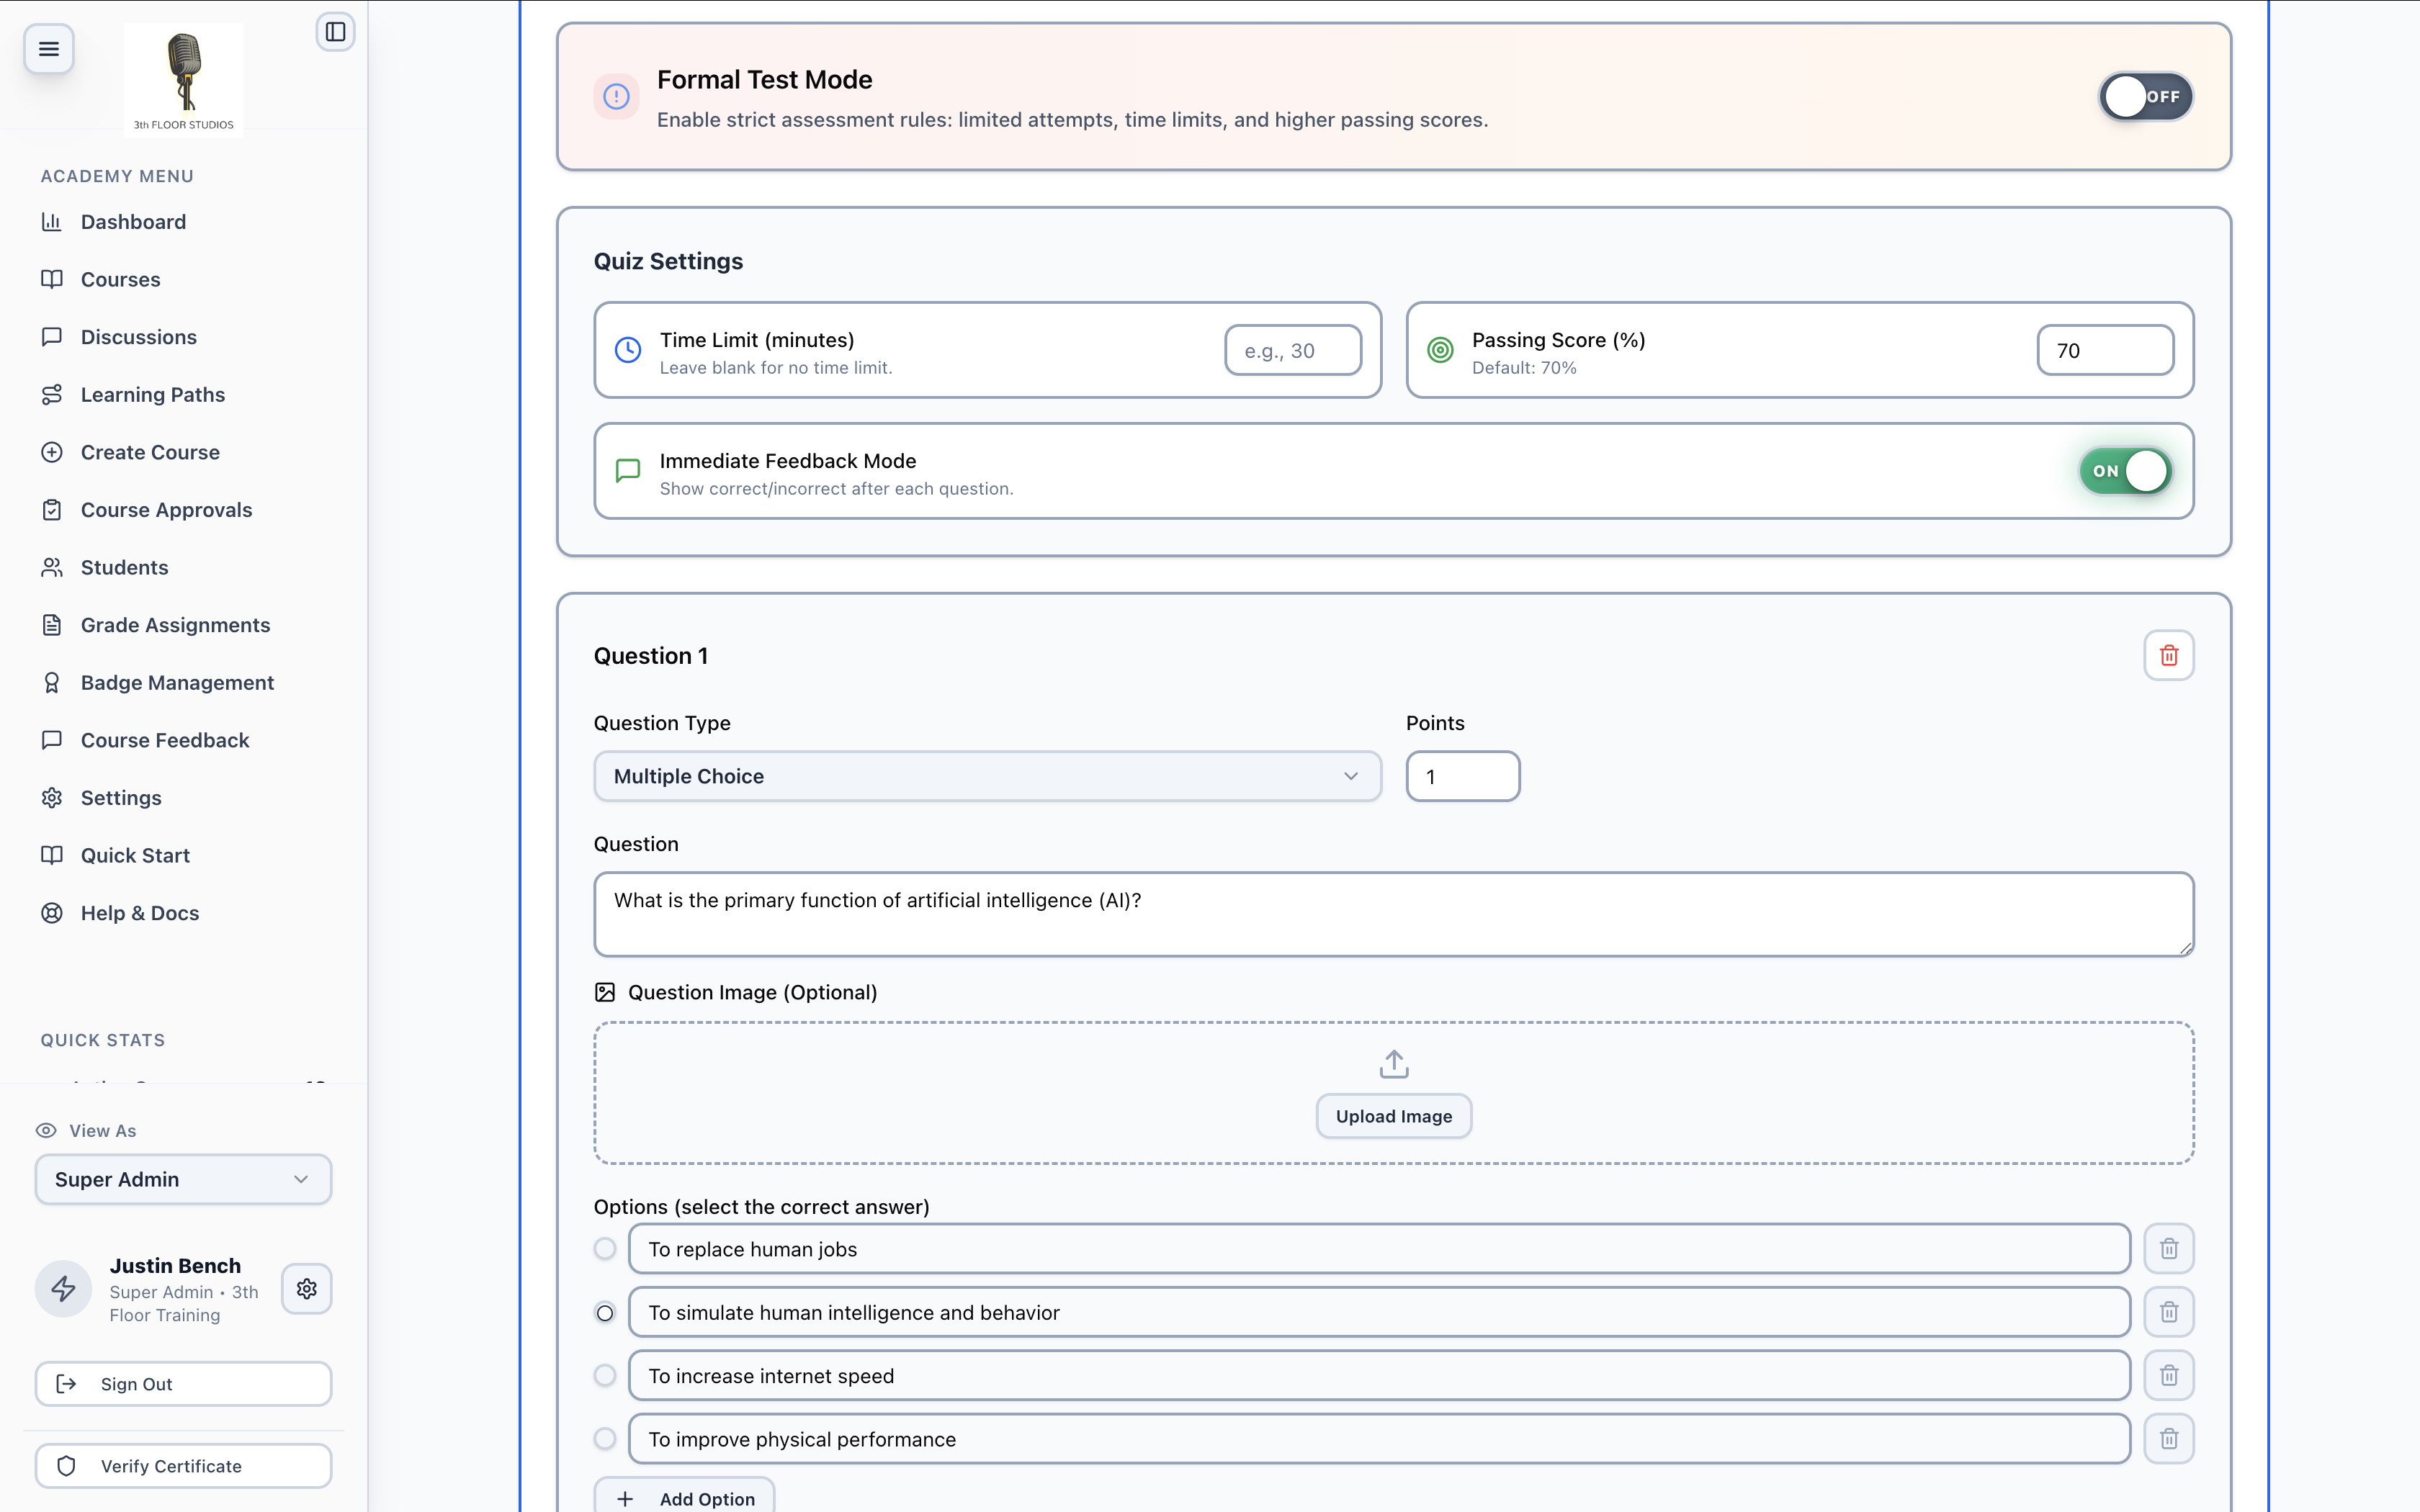The image size is (2420, 1512).
Task: Click the Question Image picture icon
Action: (605, 992)
